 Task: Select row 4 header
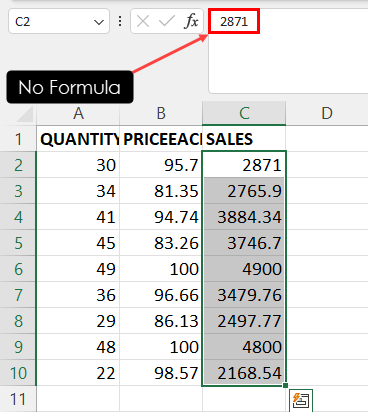pyautogui.click(x=18, y=217)
